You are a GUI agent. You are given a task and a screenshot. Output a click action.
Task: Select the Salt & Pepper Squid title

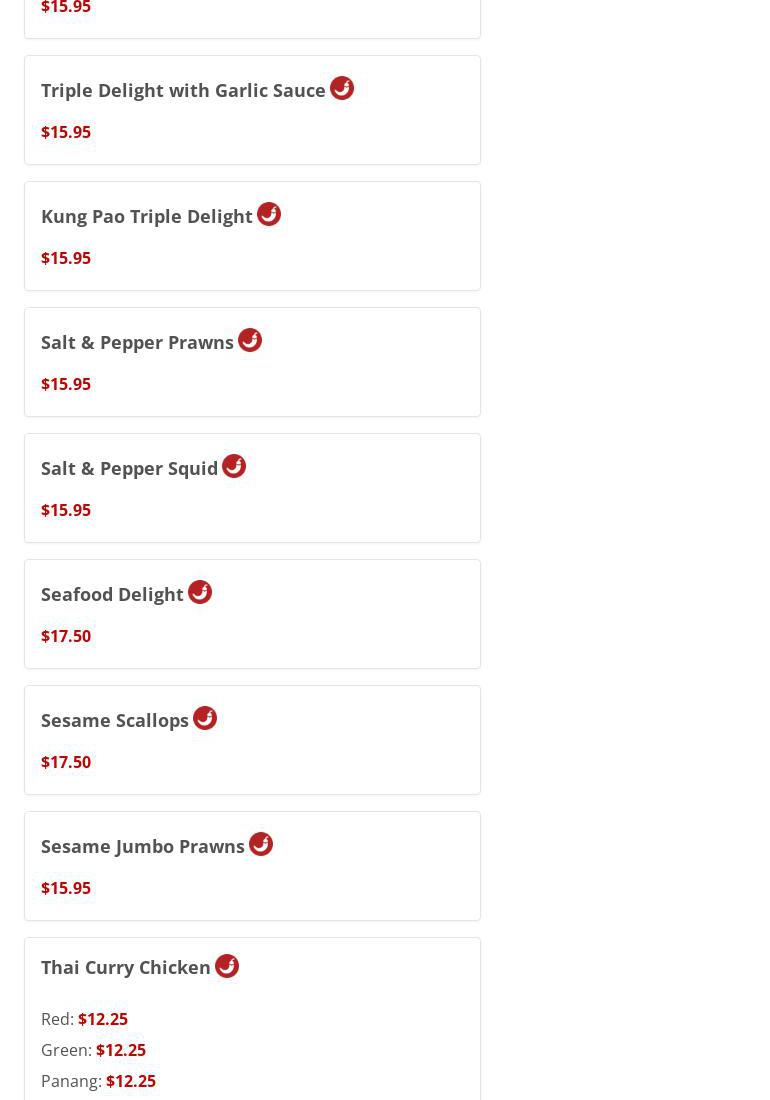coord(129,469)
